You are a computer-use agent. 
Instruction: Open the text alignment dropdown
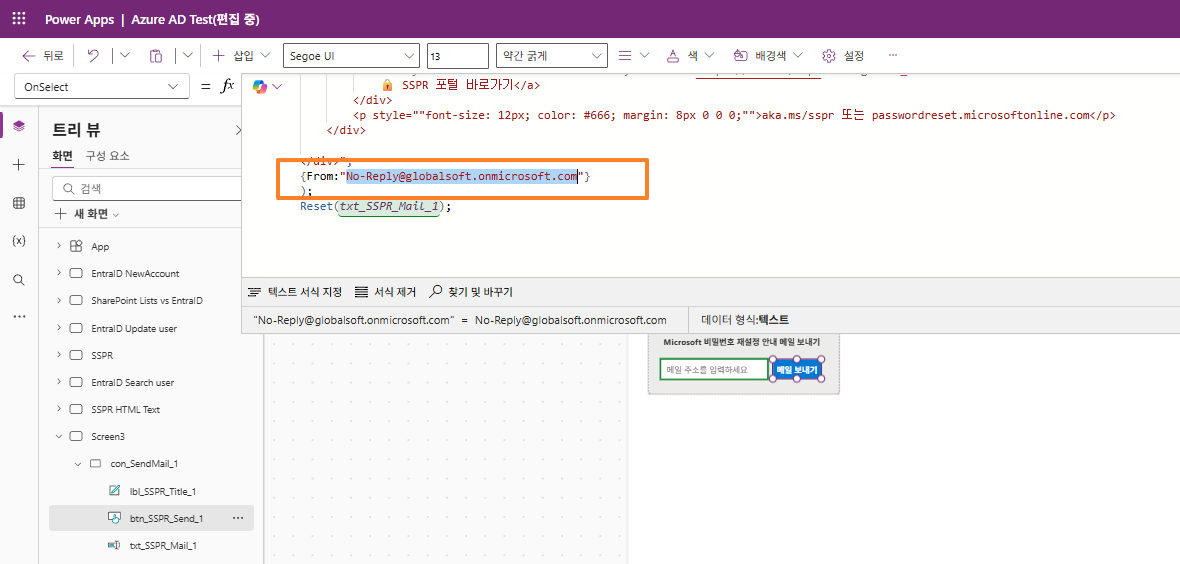click(634, 56)
